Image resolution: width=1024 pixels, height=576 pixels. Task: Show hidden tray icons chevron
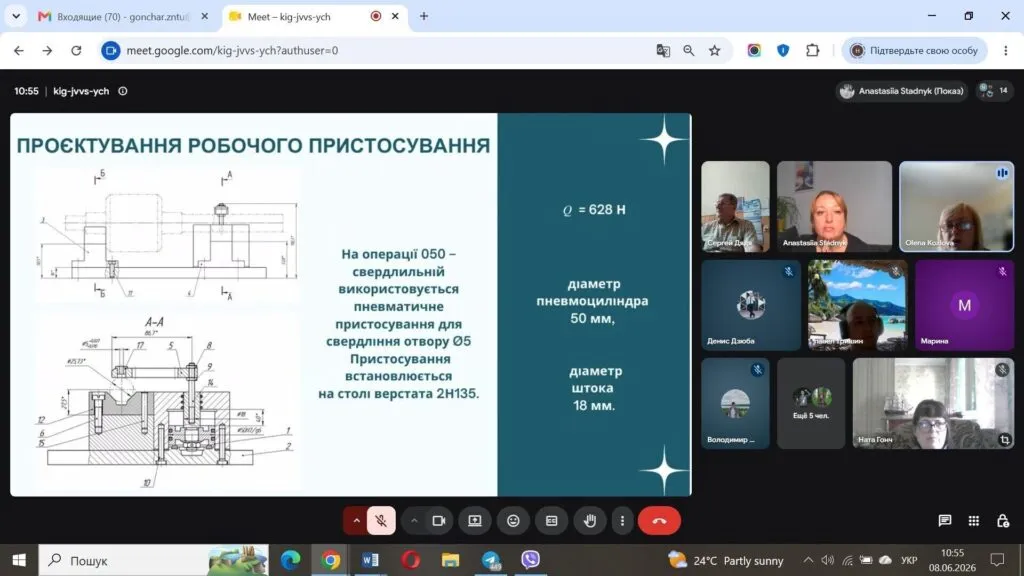pos(808,560)
